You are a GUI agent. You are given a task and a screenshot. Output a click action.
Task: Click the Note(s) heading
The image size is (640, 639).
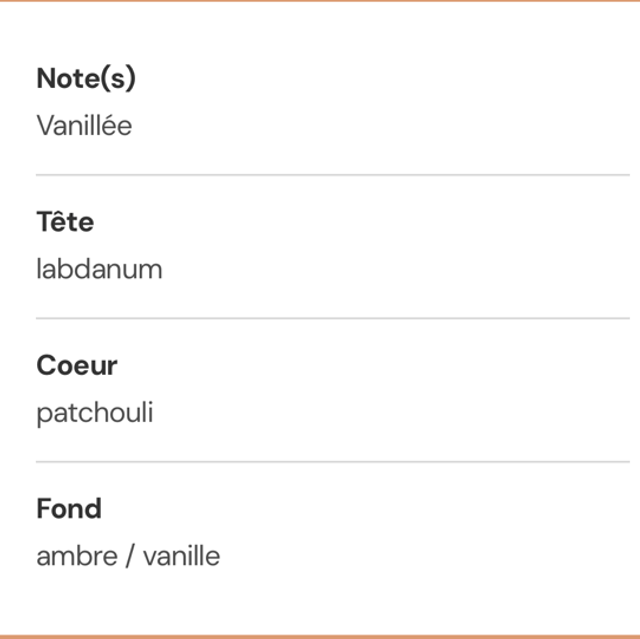pos(85,79)
